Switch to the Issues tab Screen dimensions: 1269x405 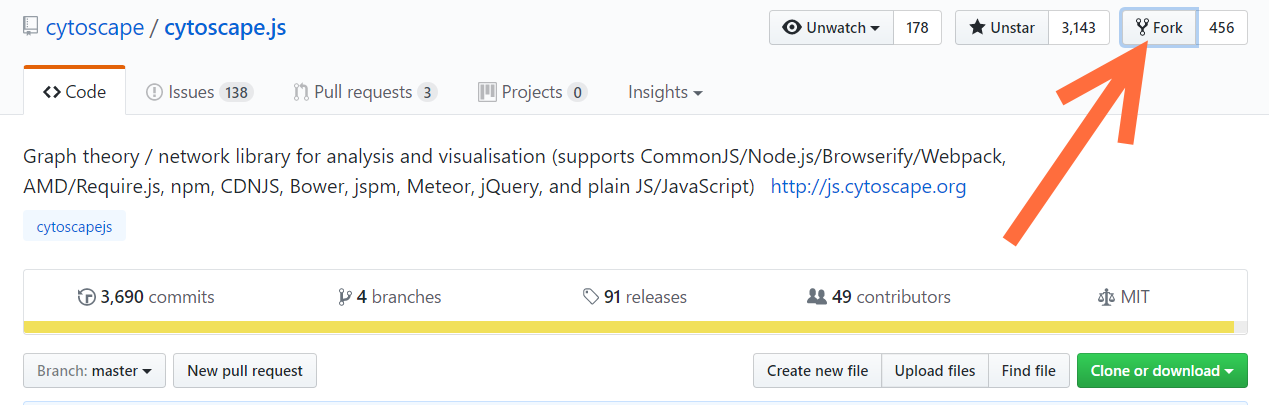(199, 92)
